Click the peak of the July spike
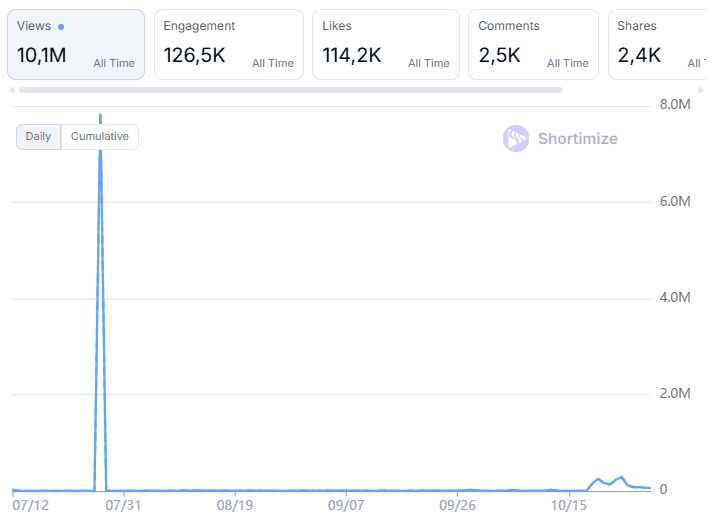Screen dimensions: 719x523 tap(100, 116)
